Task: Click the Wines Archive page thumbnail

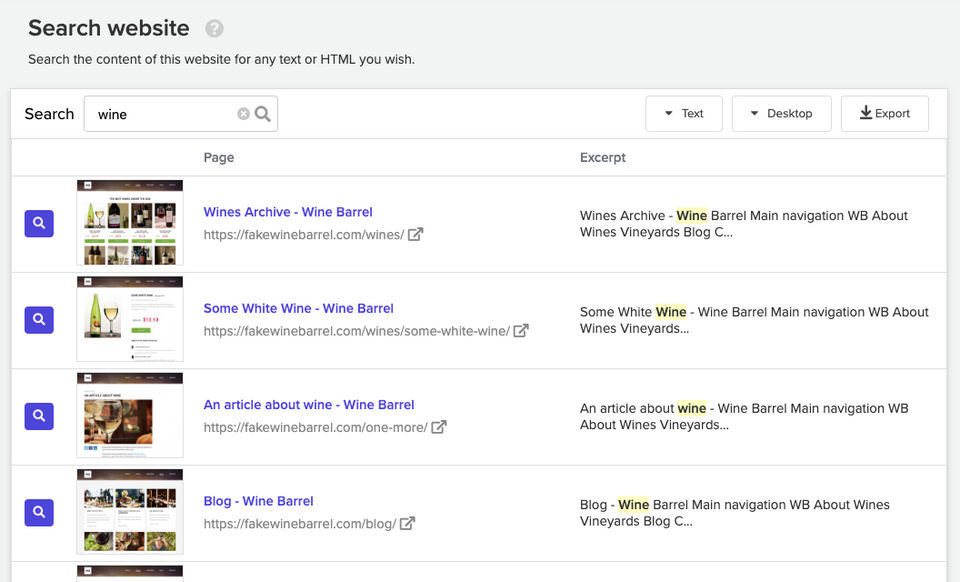Action: pyautogui.click(x=130, y=223)
